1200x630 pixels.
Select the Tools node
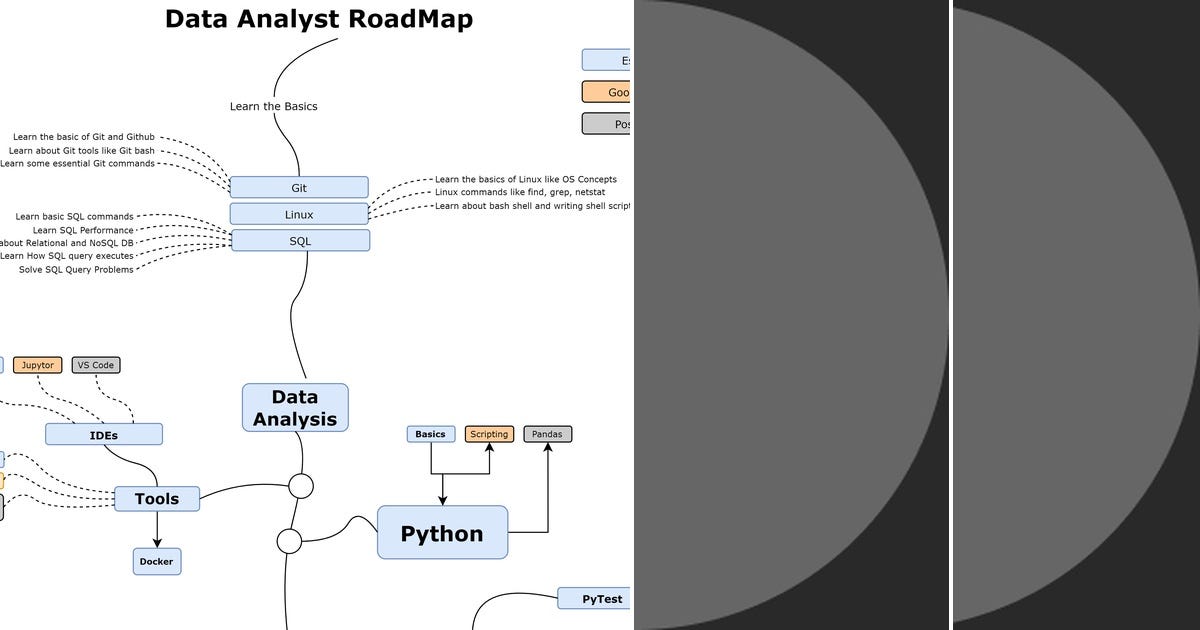pos(157,498)
